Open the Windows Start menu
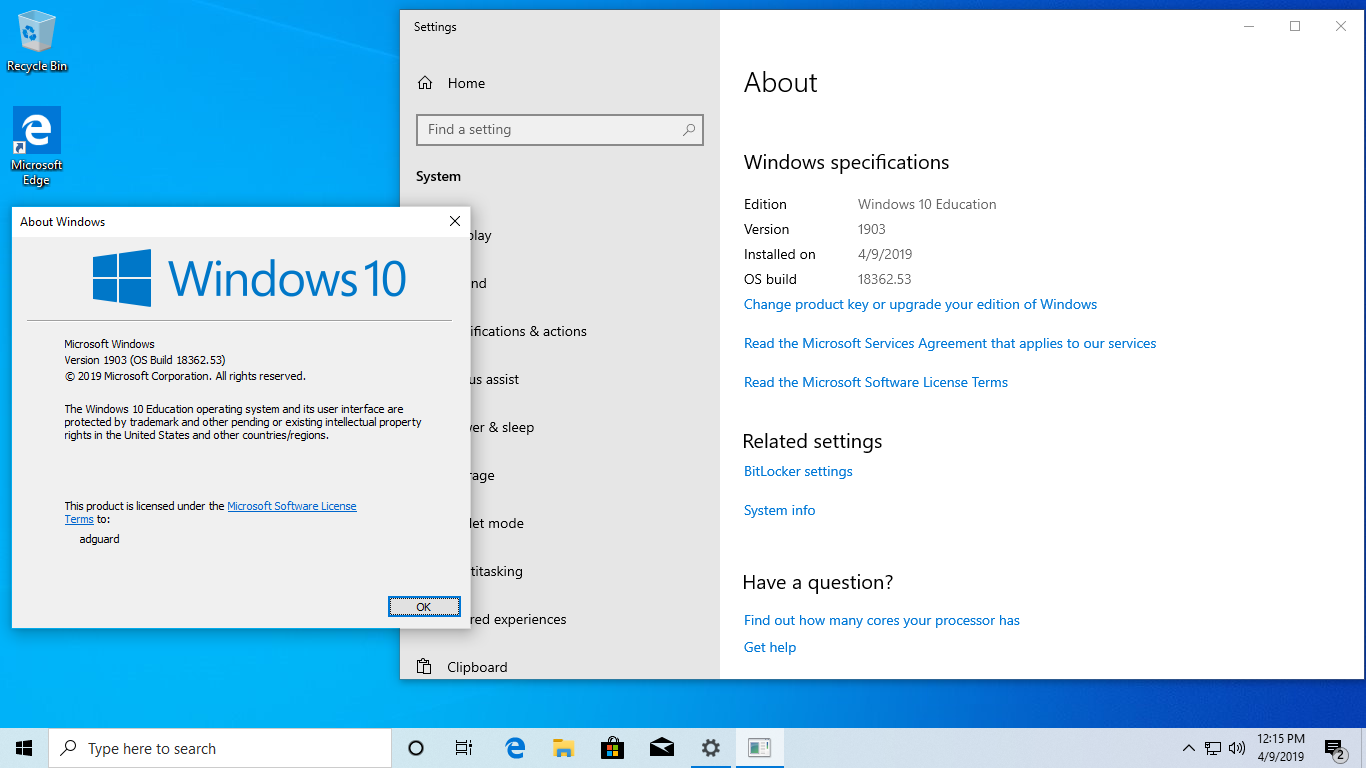The width and height of the screenshot is (1366, 768). (x=24, y=748)
